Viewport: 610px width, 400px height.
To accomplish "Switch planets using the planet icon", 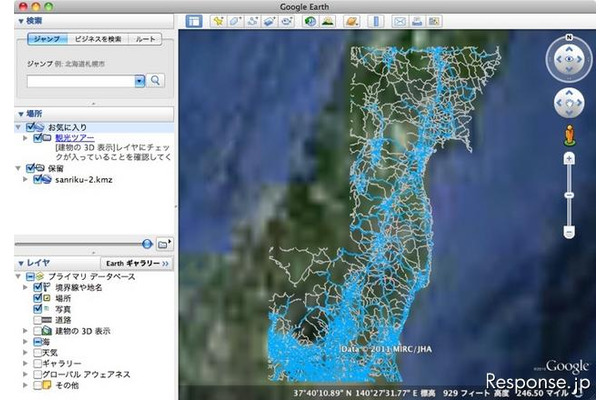I will pos(351,21).
